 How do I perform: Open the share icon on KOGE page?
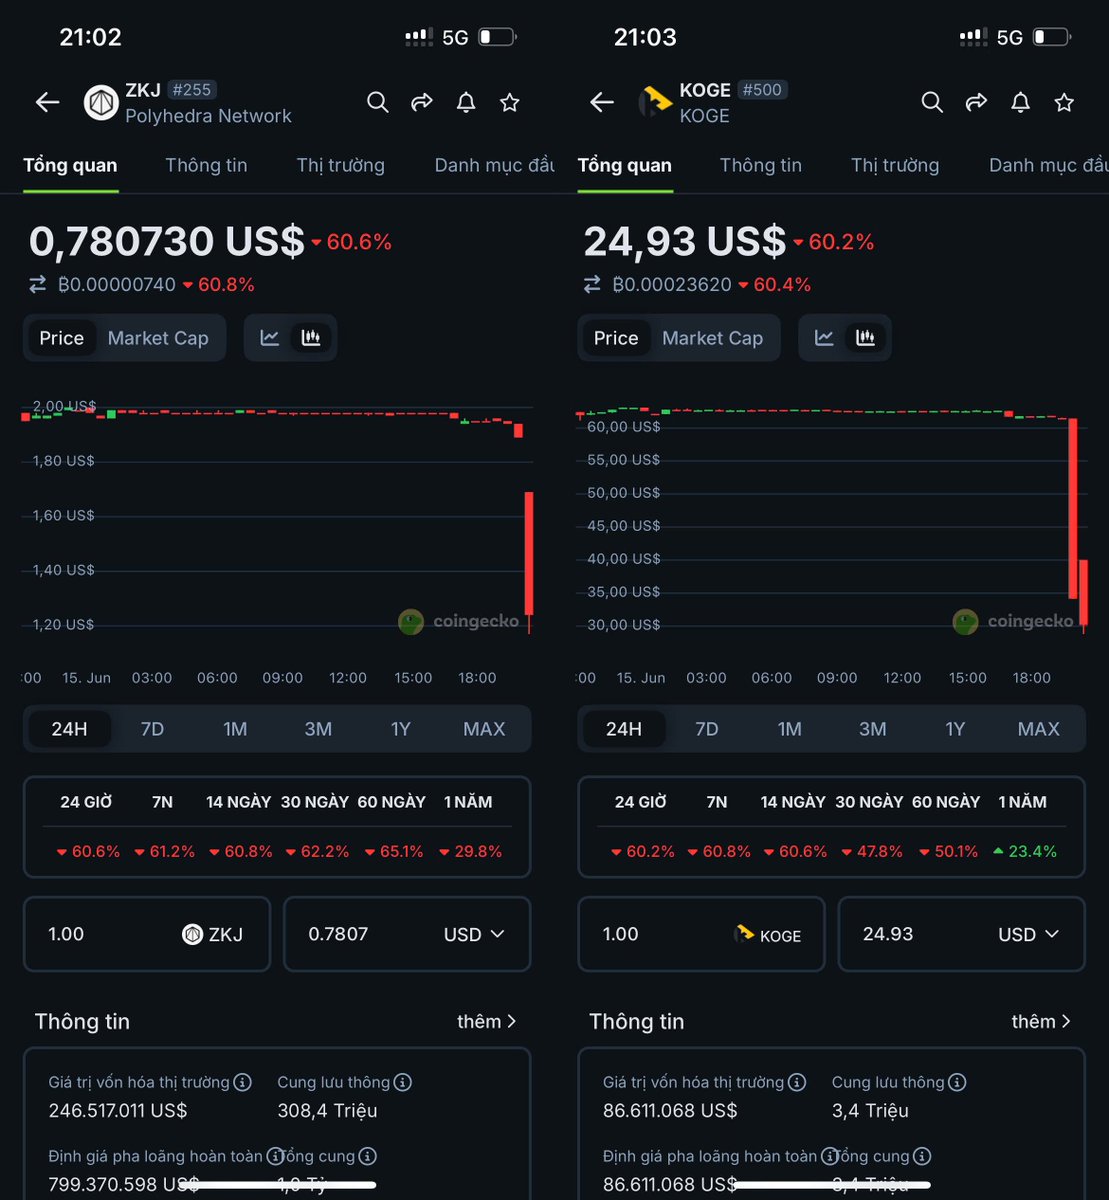pyautogui.click(x=976, y=102)
